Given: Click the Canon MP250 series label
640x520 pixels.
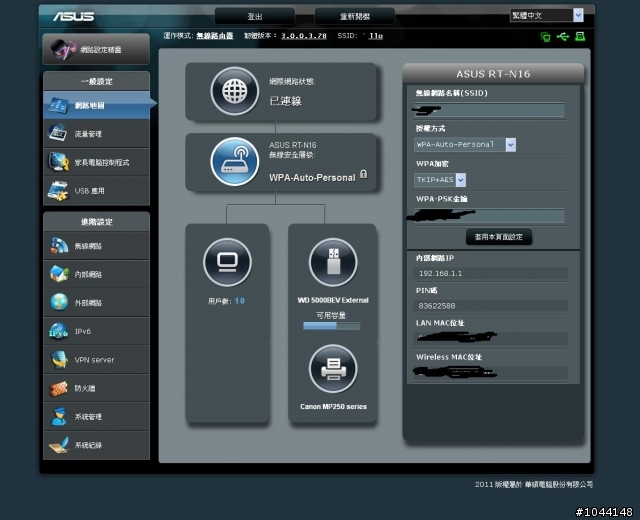Looking at the screenshot, I should (333, 407).
